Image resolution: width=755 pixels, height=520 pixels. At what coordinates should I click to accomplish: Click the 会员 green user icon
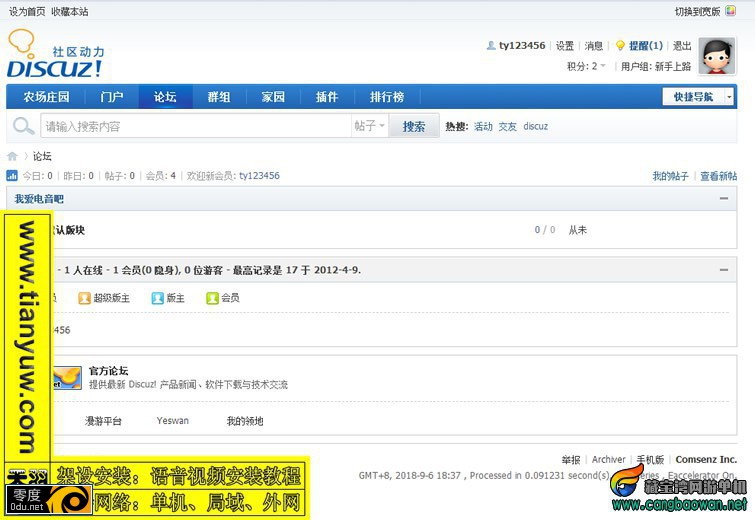(x=212, y=298)
